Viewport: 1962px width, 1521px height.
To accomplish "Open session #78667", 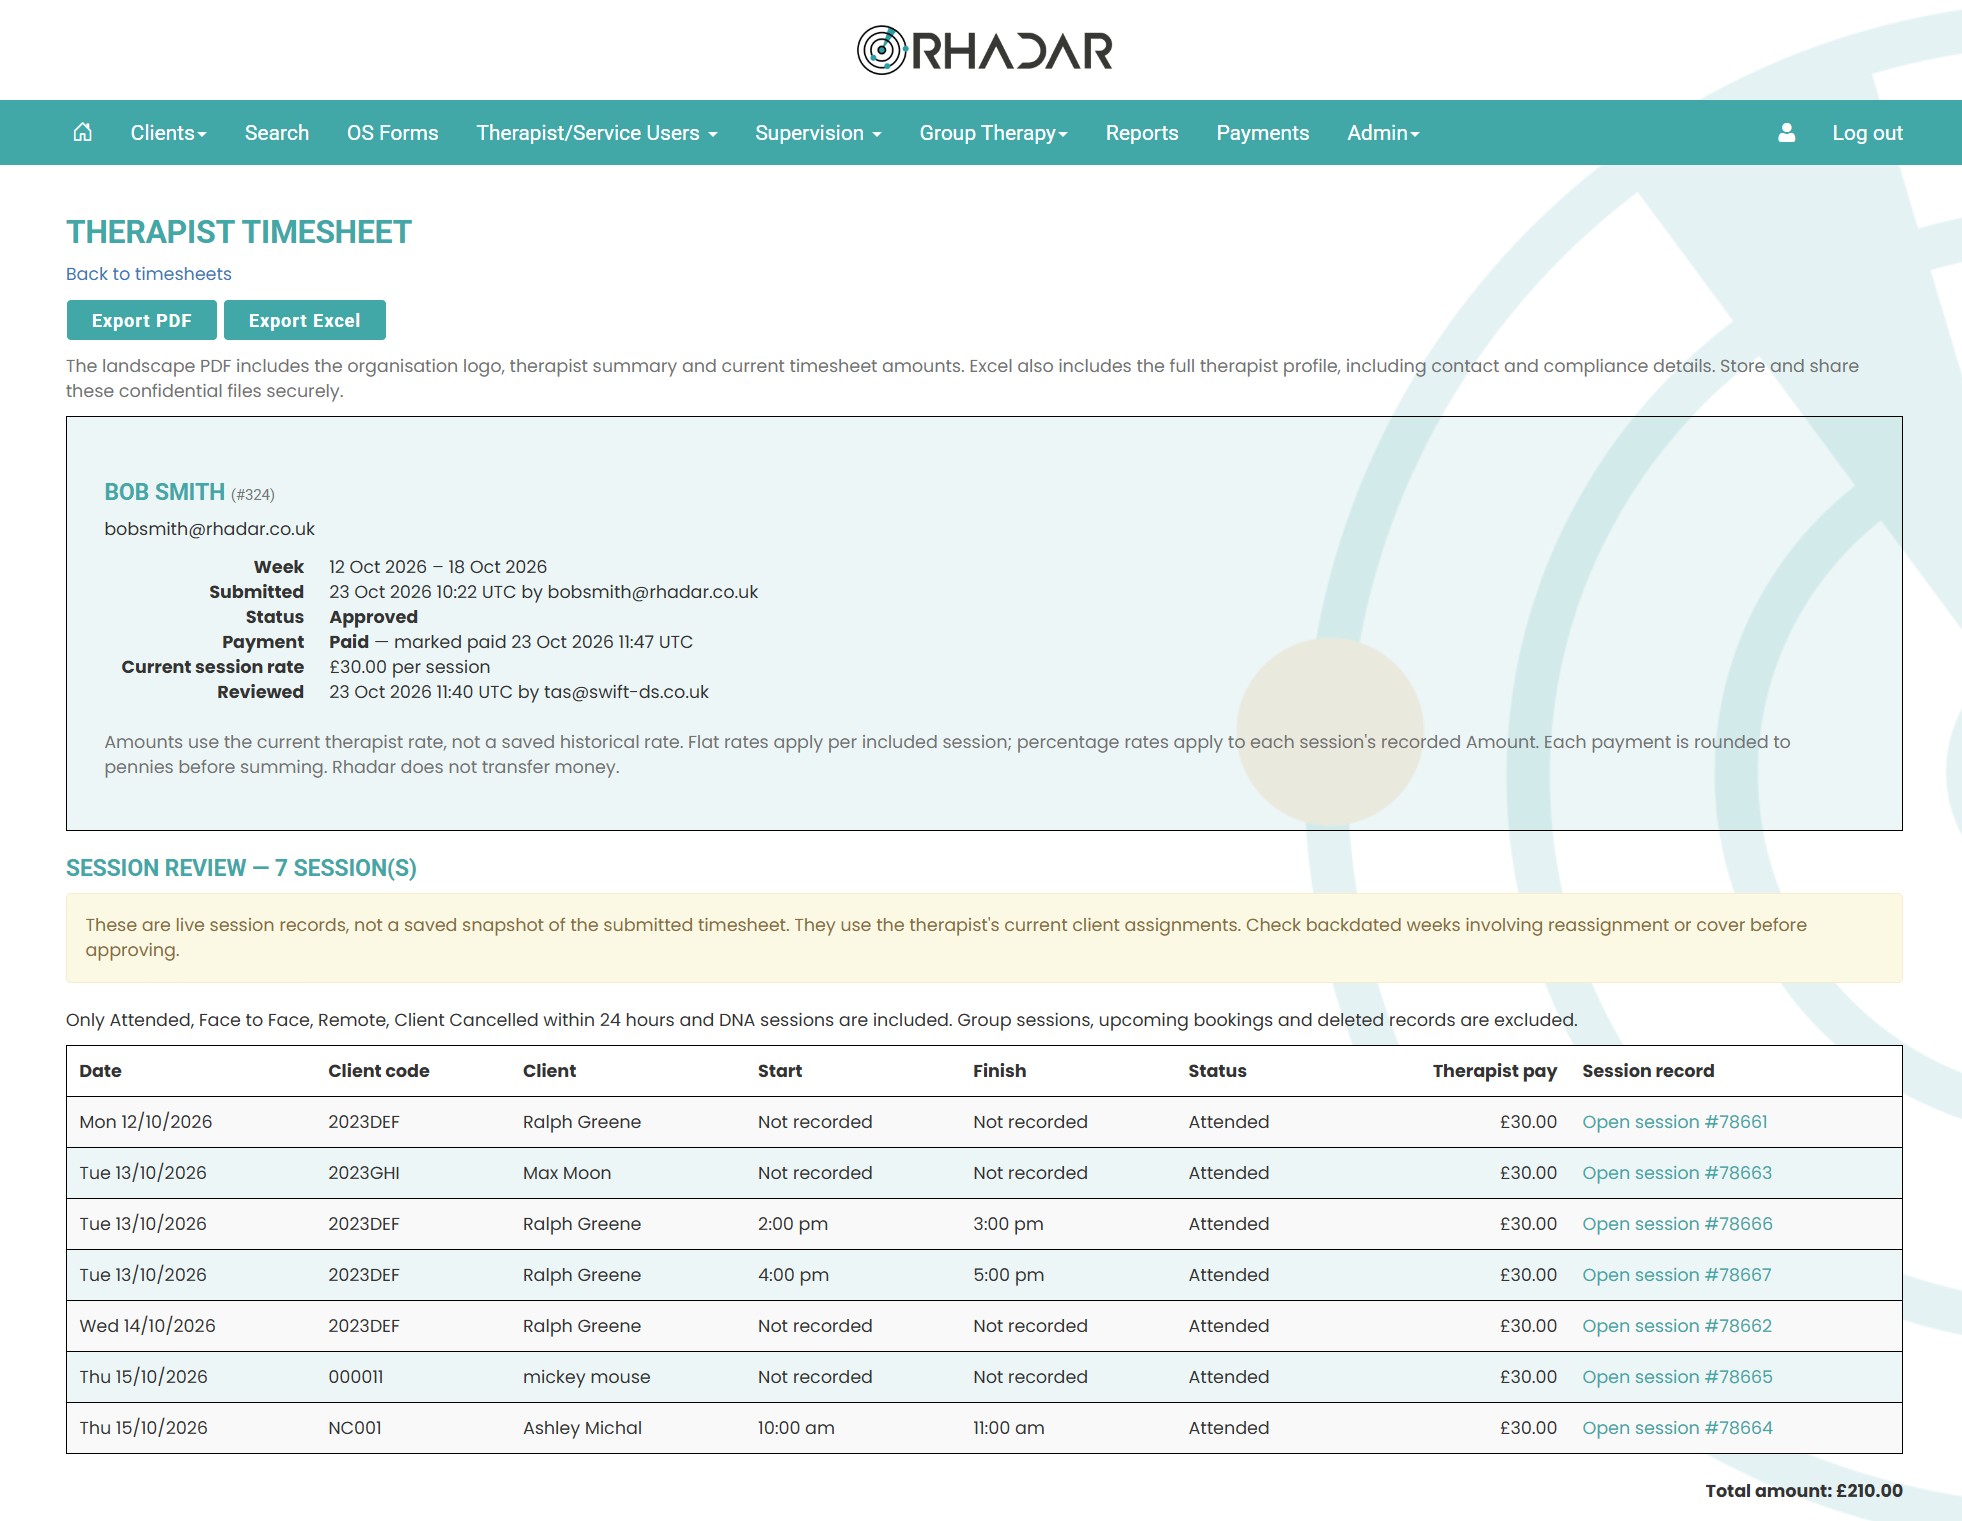I will tap(1677, 1275).
